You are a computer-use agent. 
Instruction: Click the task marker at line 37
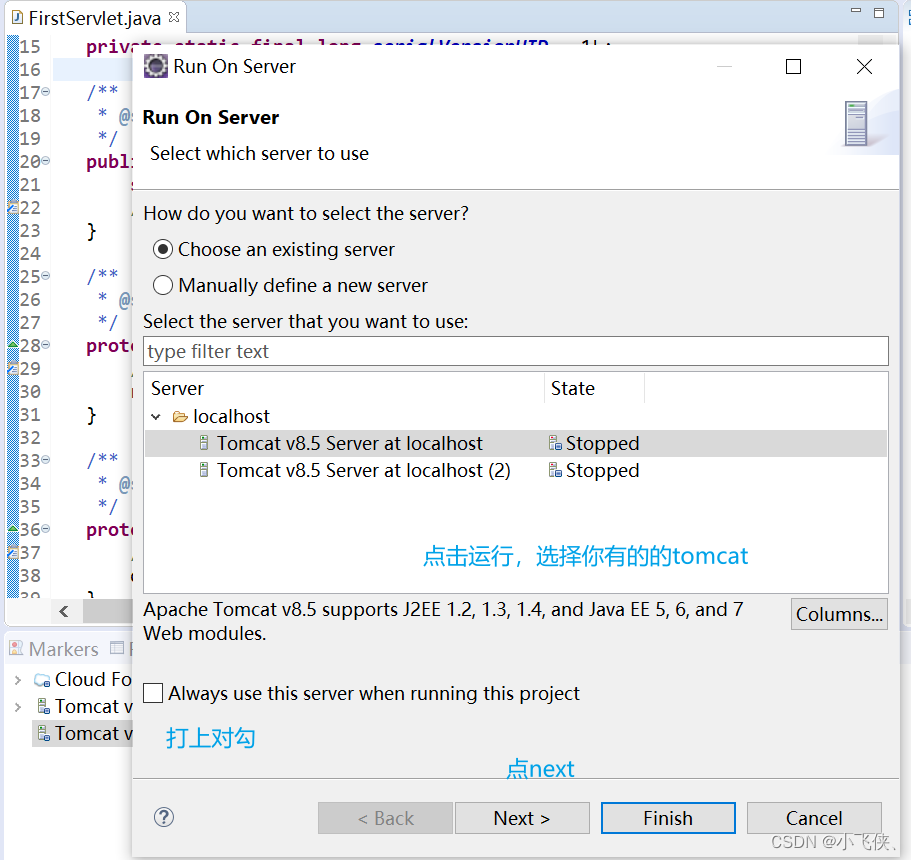click(x=13, y=551)
